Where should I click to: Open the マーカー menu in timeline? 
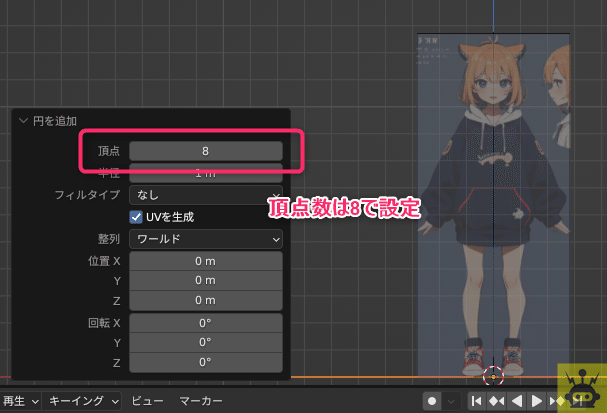pyautogui.click(x=201, y=401)
